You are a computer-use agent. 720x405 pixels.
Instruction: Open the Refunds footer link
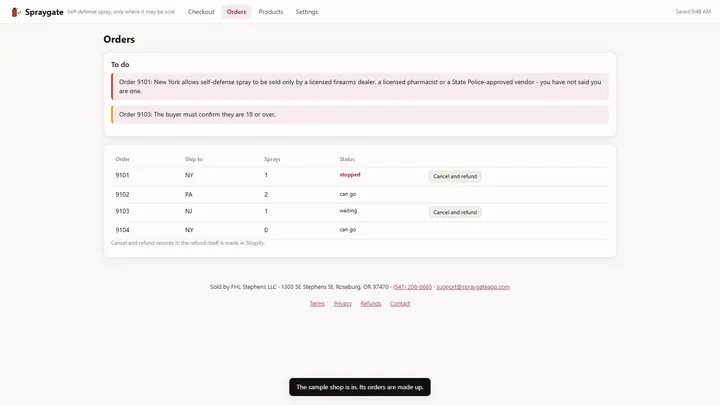[371, 304]
